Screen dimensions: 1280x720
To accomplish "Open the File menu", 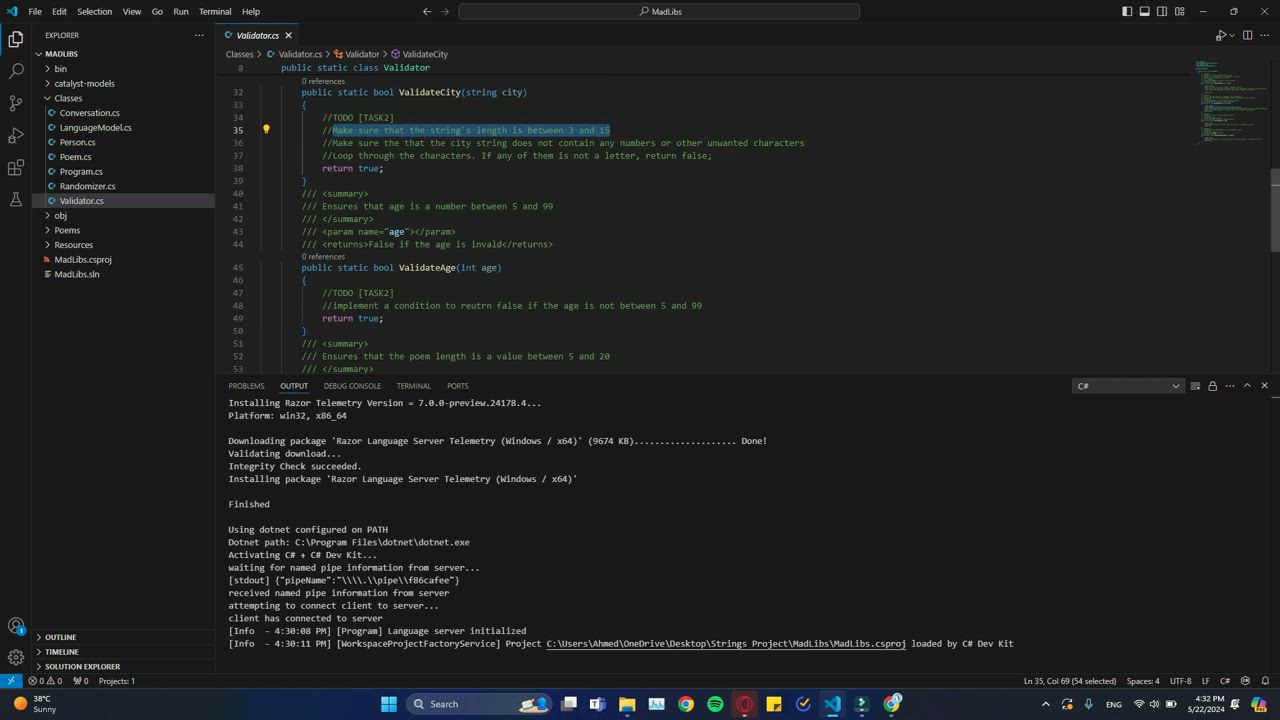I will 35,12.
